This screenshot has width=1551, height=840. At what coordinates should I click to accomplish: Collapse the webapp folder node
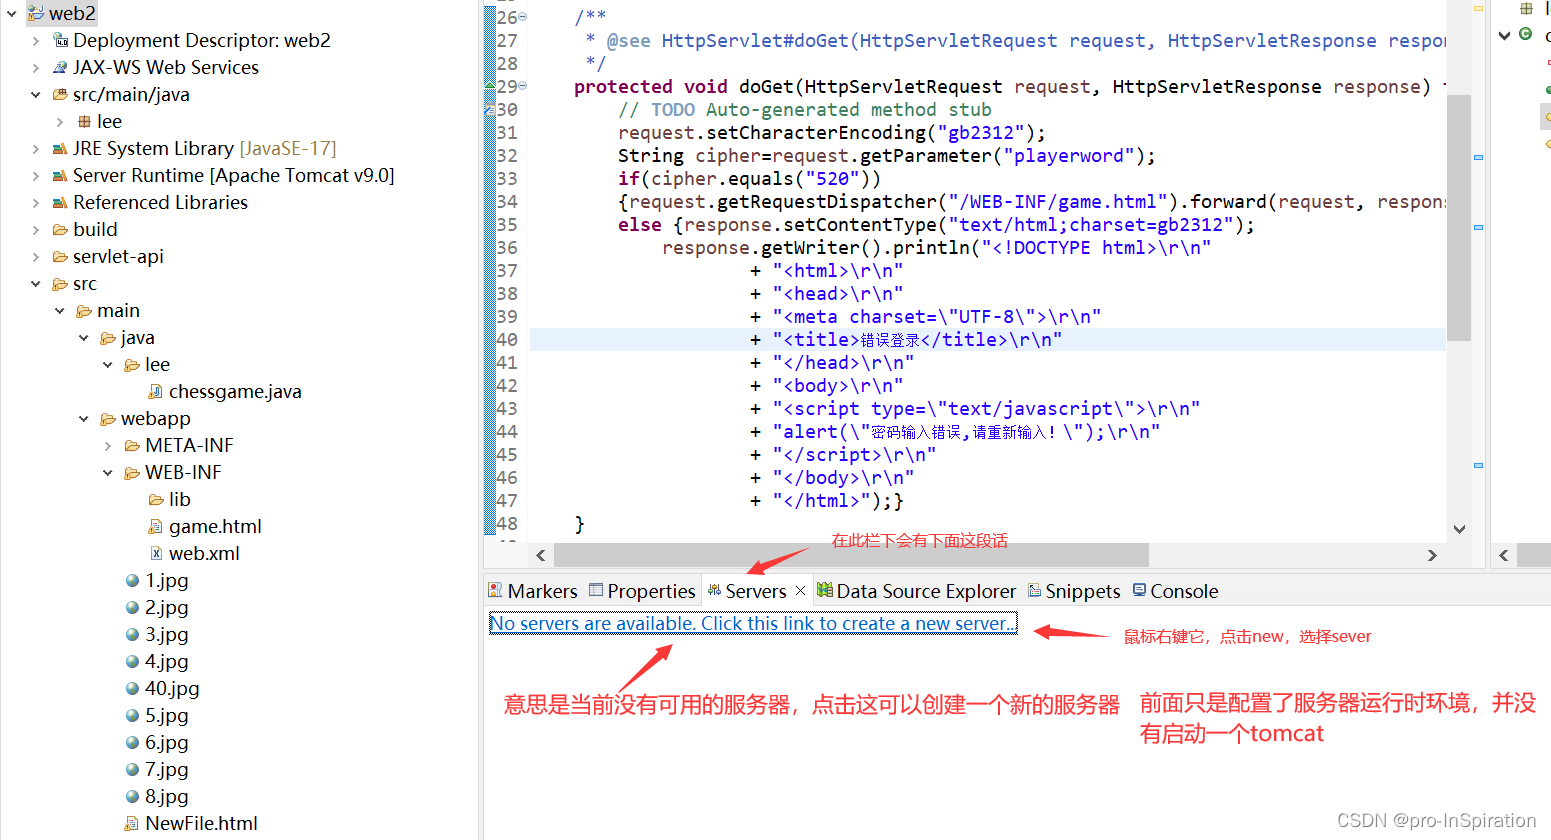coord(84,419)
